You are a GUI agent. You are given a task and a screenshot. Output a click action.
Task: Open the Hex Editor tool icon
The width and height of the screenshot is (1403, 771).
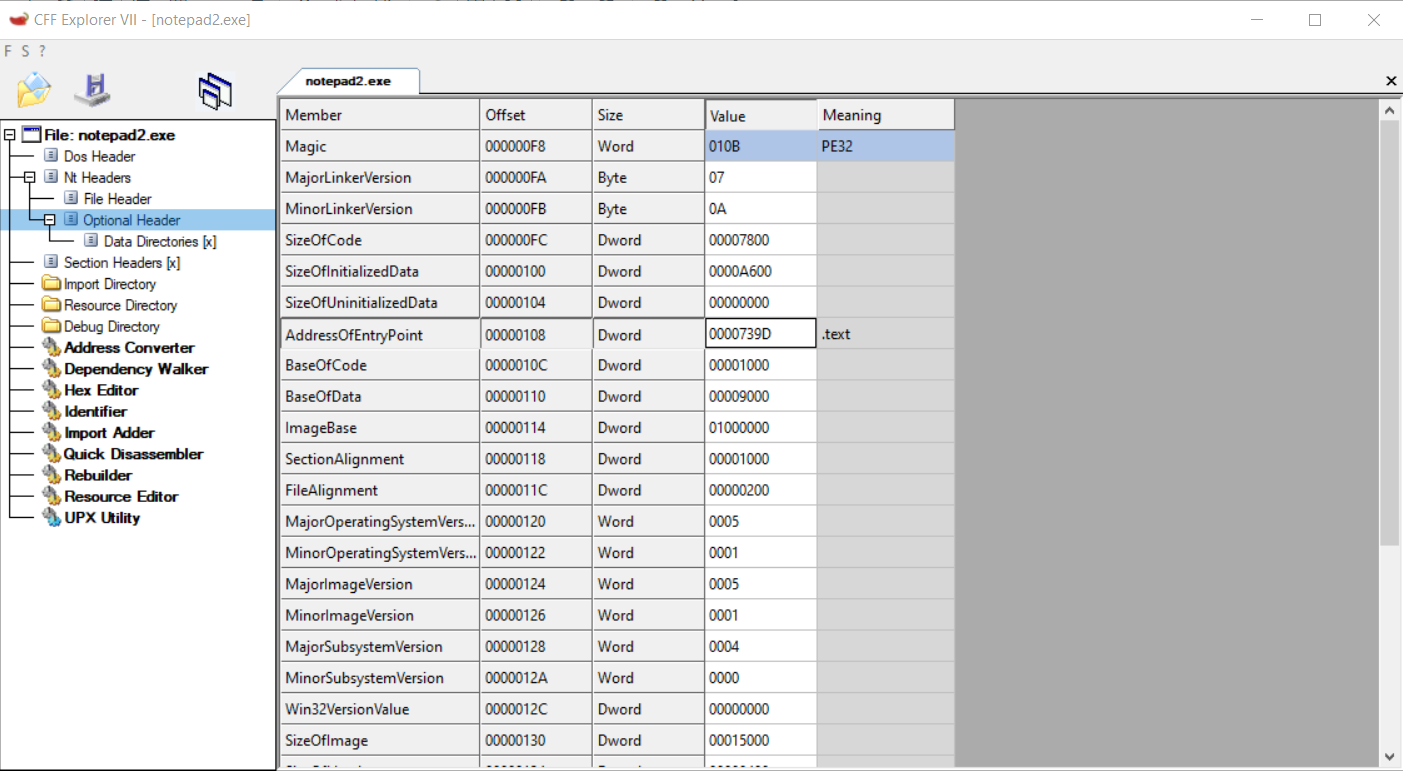(51, 390)
